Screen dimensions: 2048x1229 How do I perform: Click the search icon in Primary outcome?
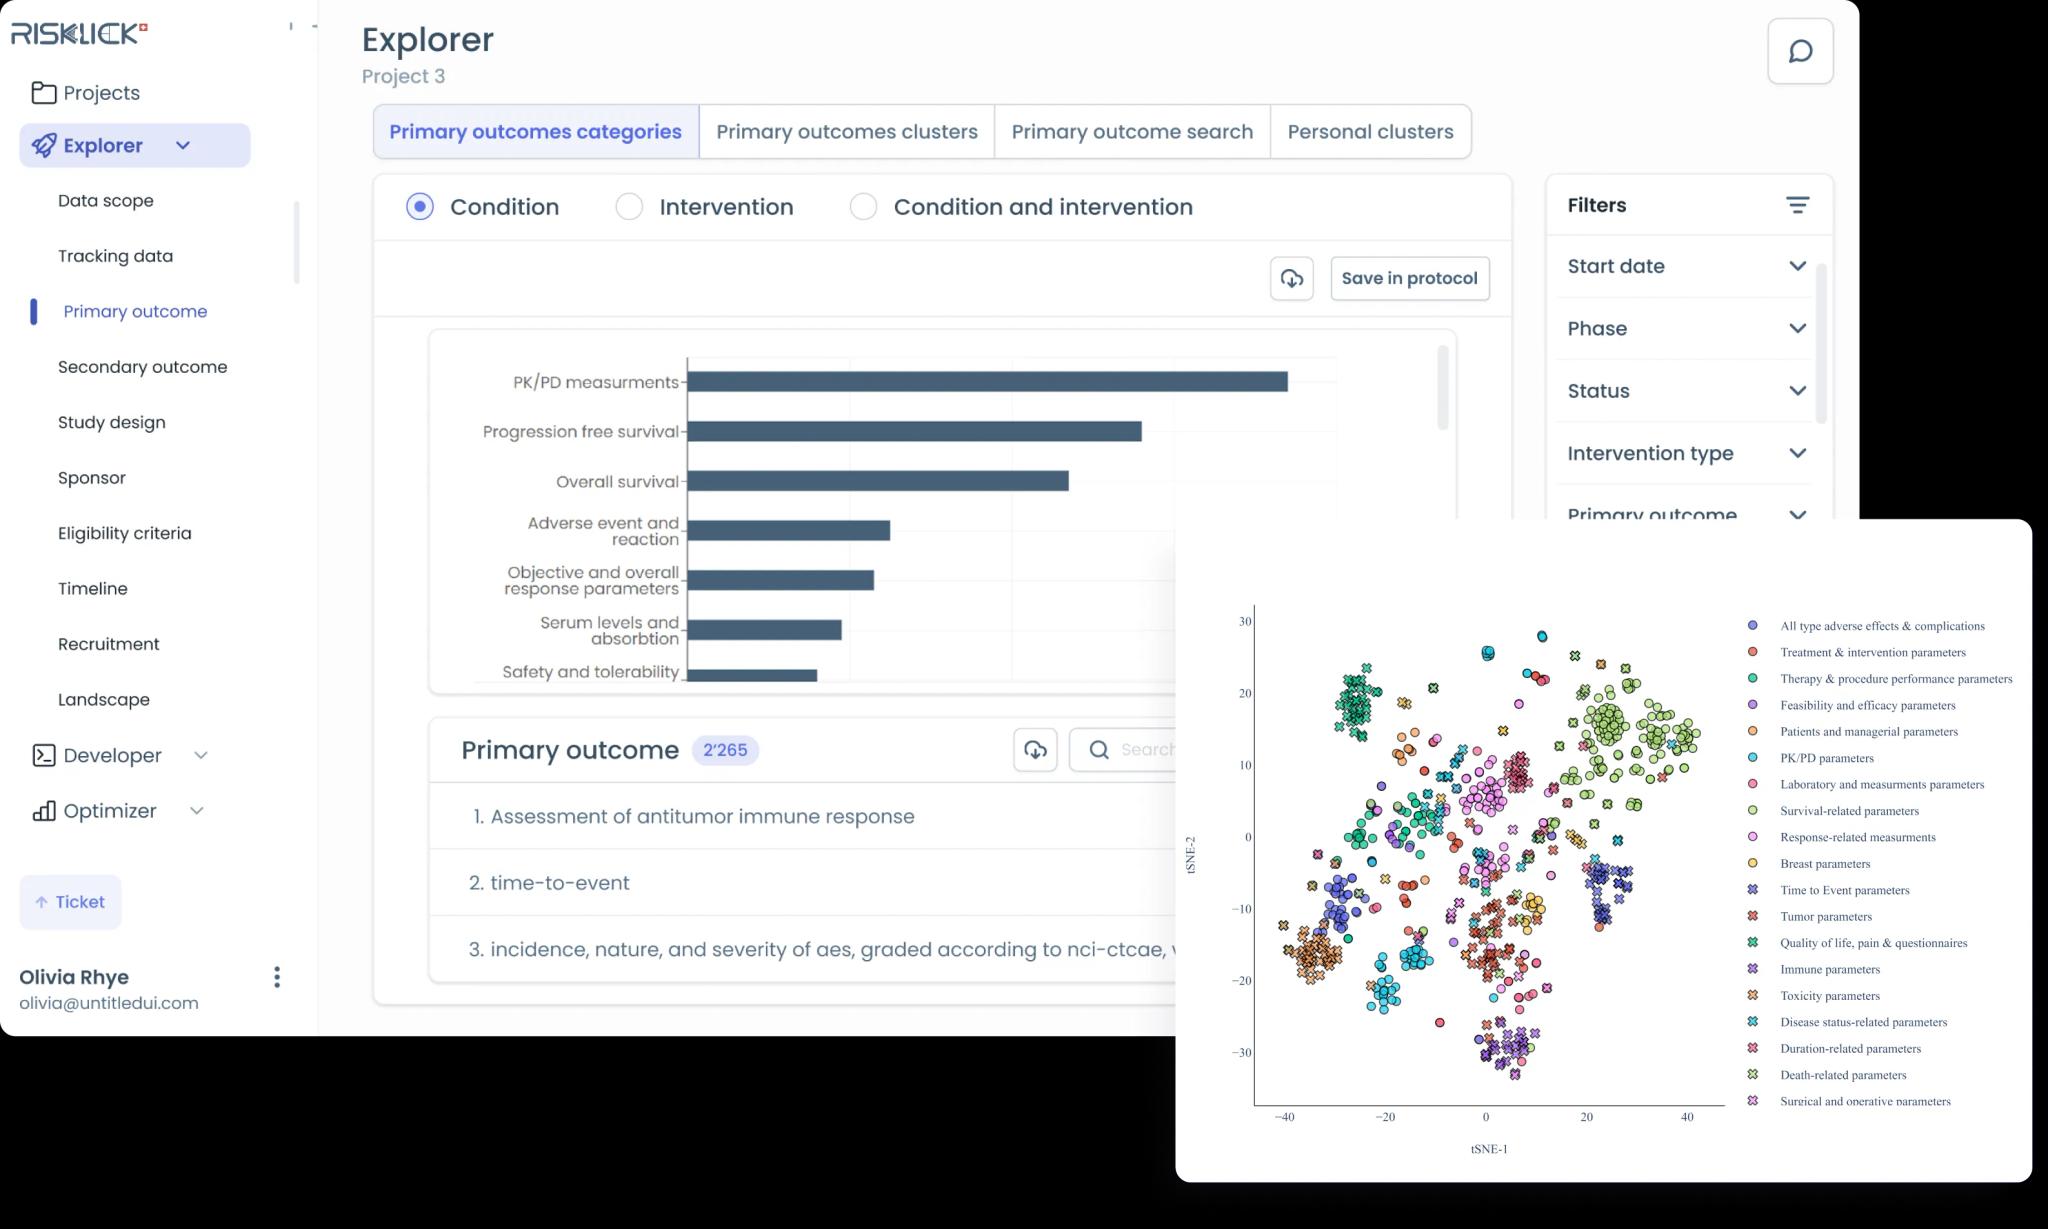click(x=1099, y=749)
